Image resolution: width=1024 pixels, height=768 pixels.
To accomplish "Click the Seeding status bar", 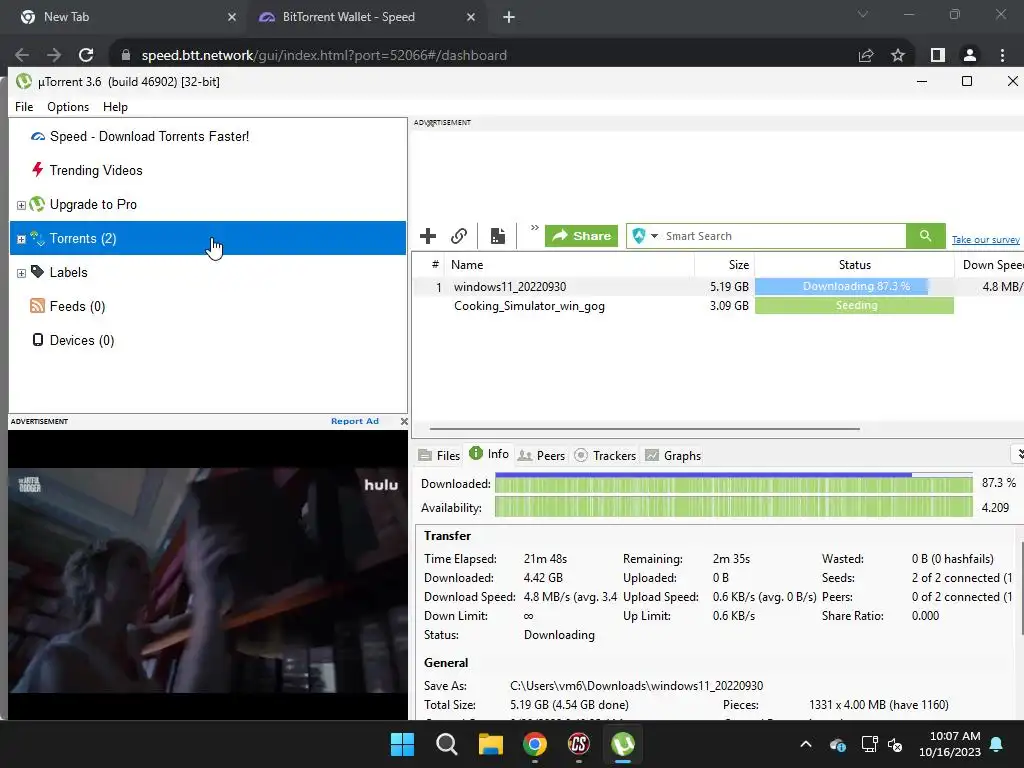I will click(854, 305).
